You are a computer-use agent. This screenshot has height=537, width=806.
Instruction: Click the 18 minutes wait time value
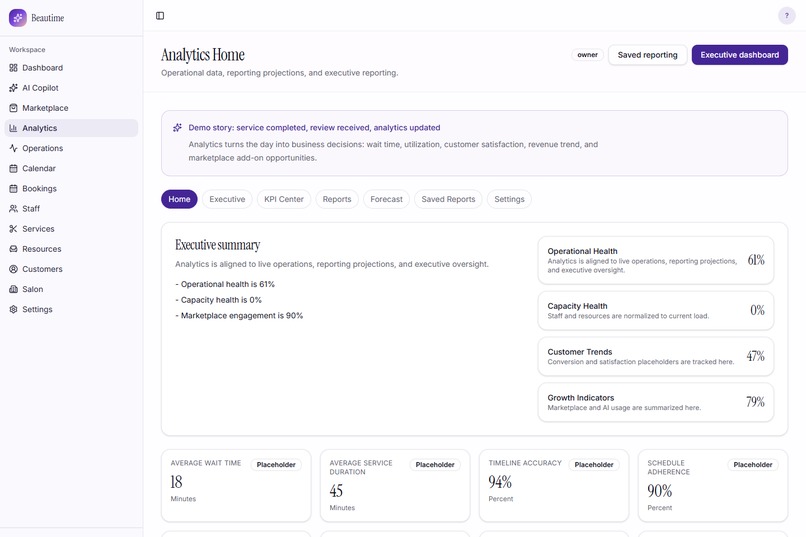pyautogui.click(x=176, y=482)
